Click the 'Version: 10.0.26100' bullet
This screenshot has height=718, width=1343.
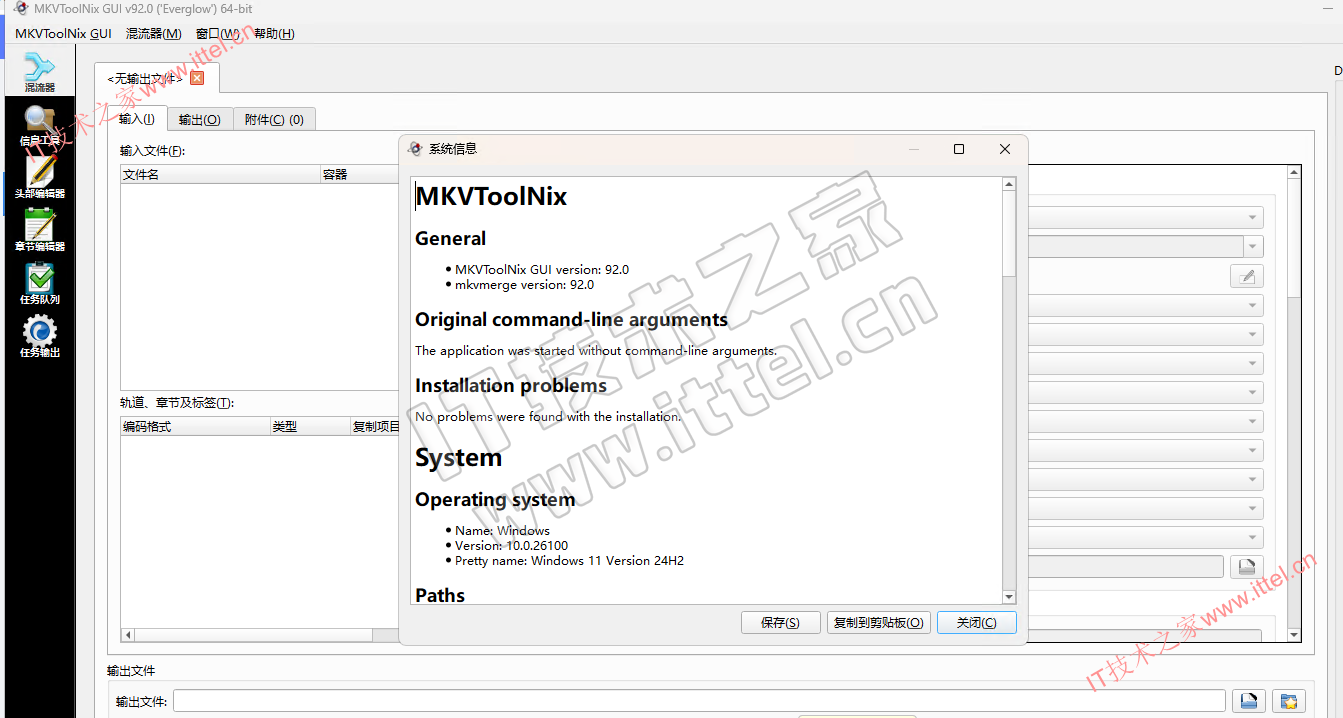pyautogui.click(x=511, y=546)
